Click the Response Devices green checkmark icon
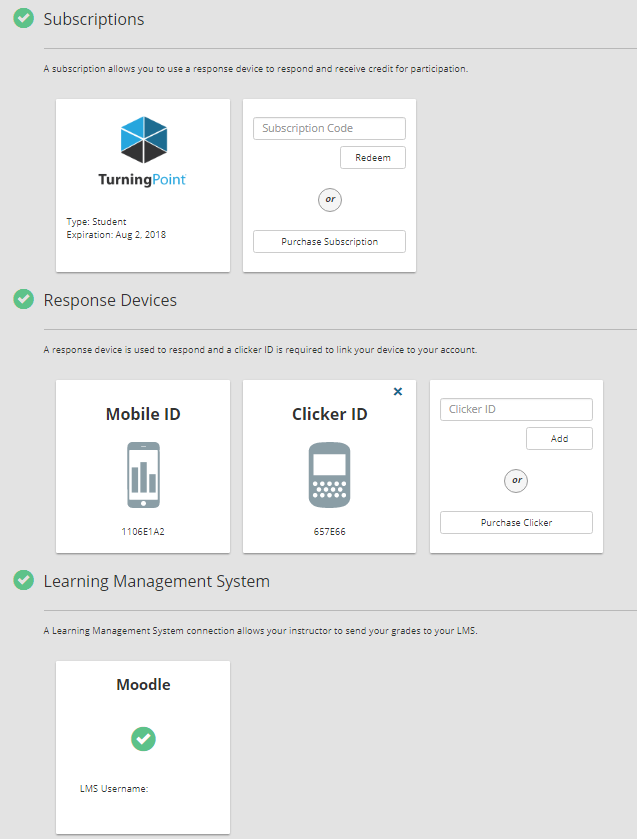The width and height of the screenshot is (637, 839). click(24, 299)
